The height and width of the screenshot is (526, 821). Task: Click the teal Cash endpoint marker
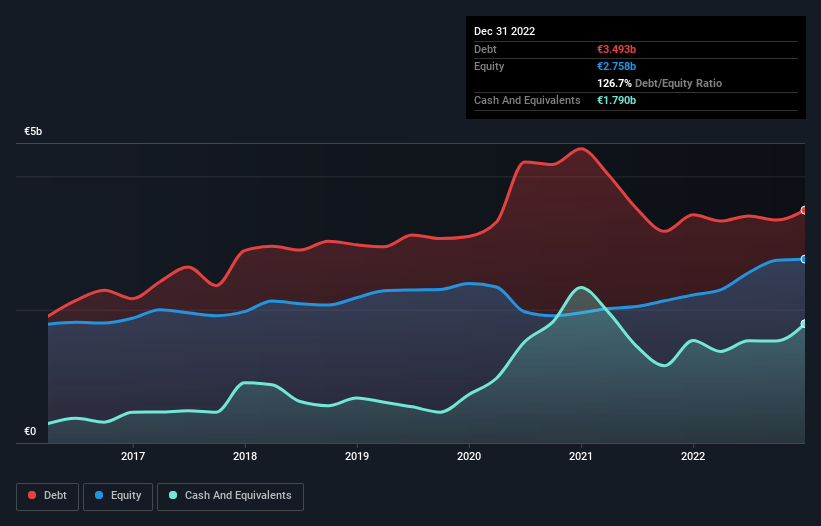[804, 324]
